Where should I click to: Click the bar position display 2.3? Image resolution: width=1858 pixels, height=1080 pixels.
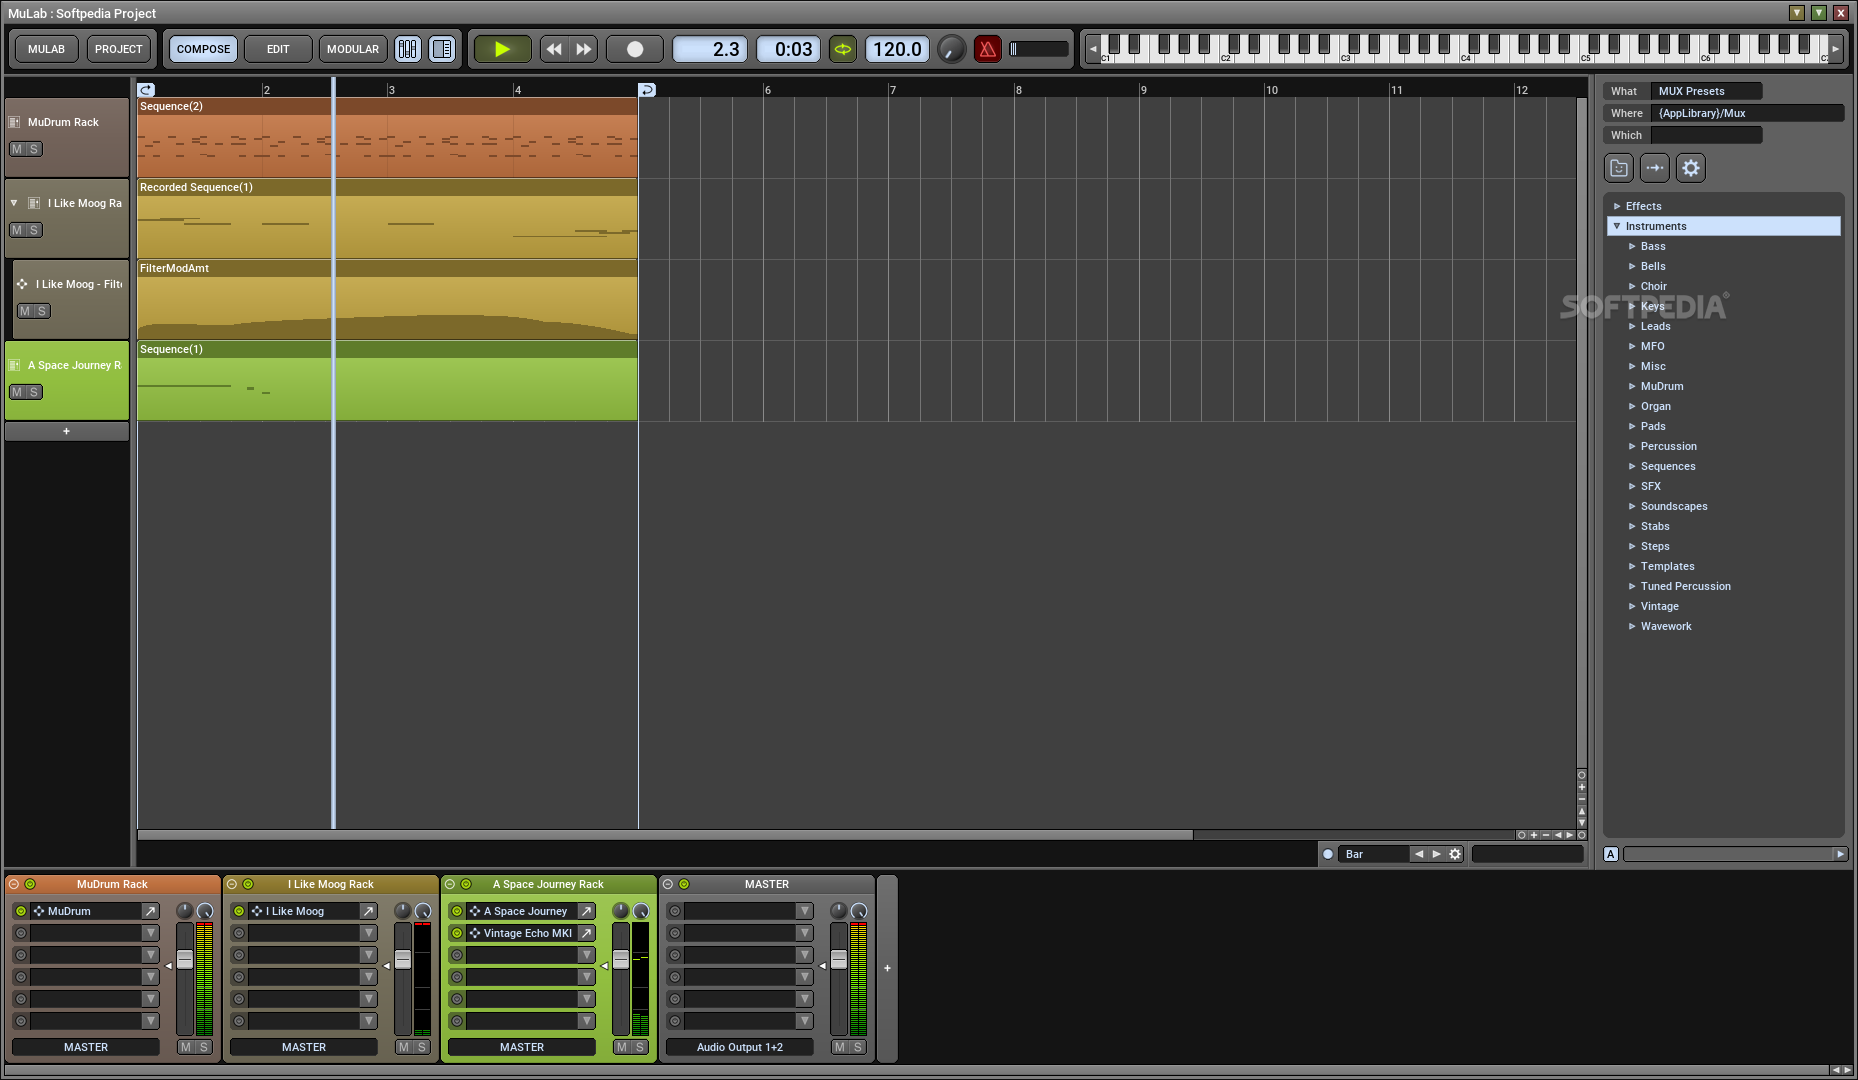click(710, 49)
